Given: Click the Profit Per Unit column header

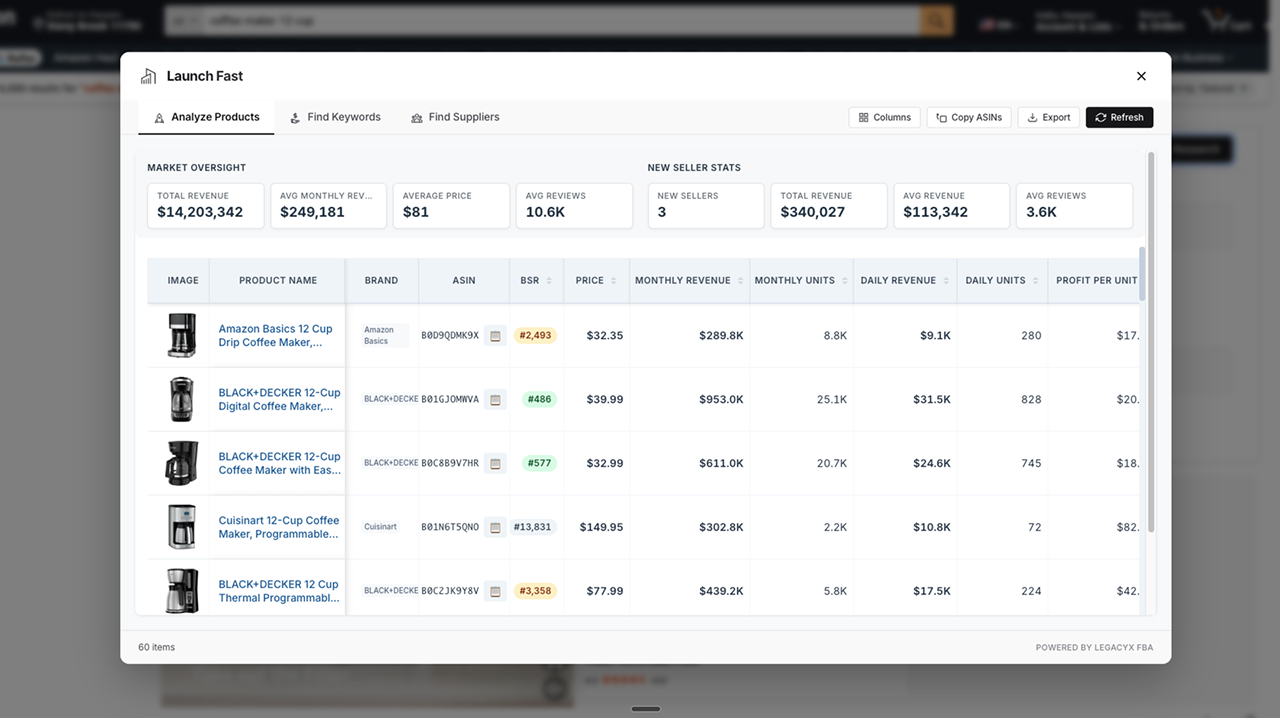Looking at the screenshot, I should (x=1094, y=281).
